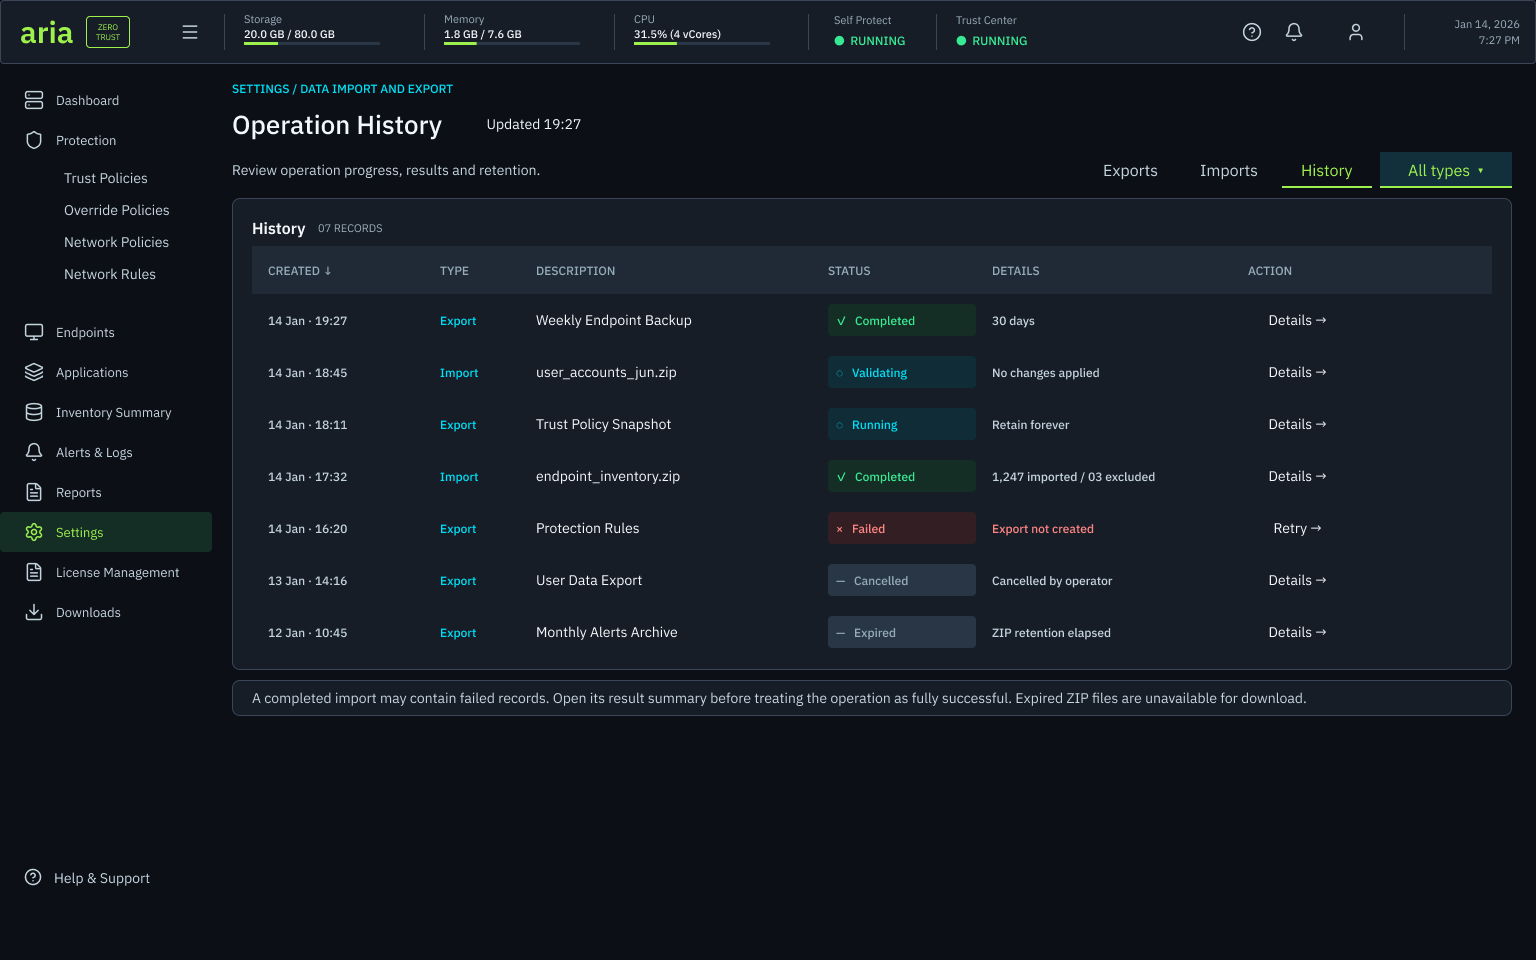This screenshot has height=960, width=1536.
Task: Click the Status column header
Action: (849, 271)
